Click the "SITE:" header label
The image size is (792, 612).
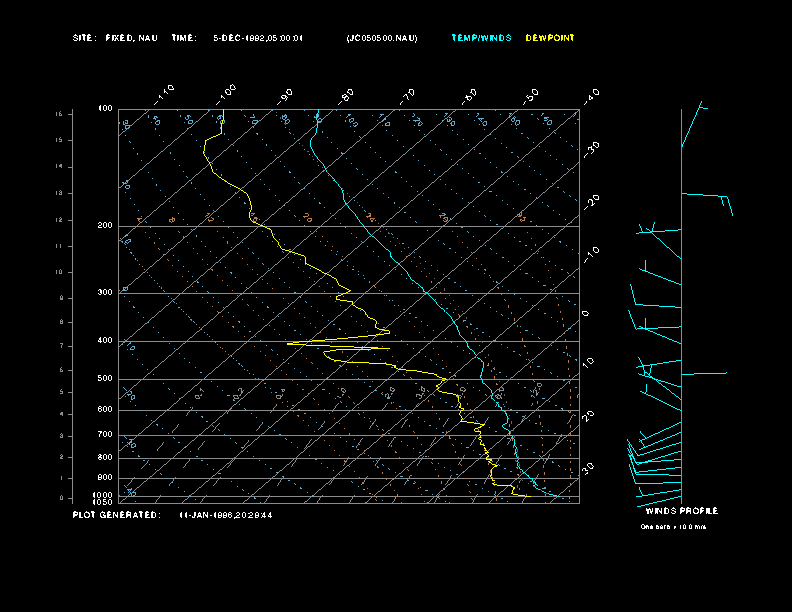point(82,38)
